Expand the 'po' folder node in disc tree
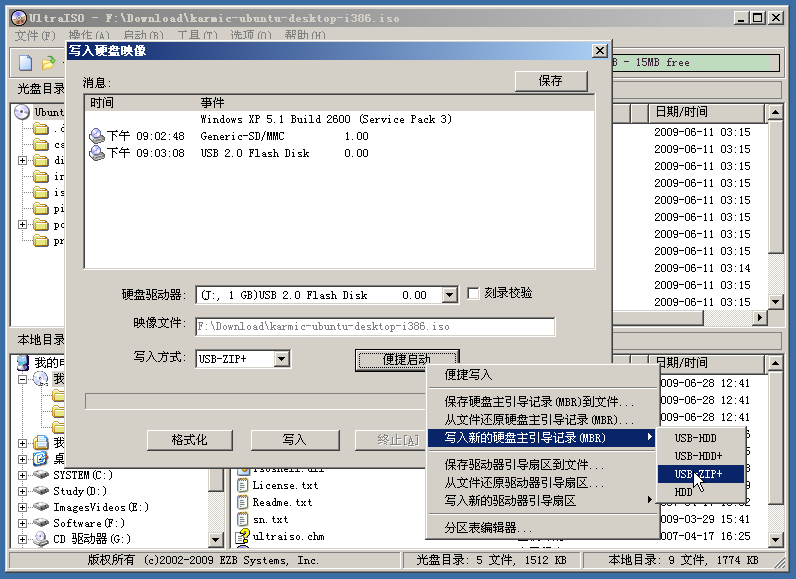This screenshot has height=579, width=796. point(22,224)
